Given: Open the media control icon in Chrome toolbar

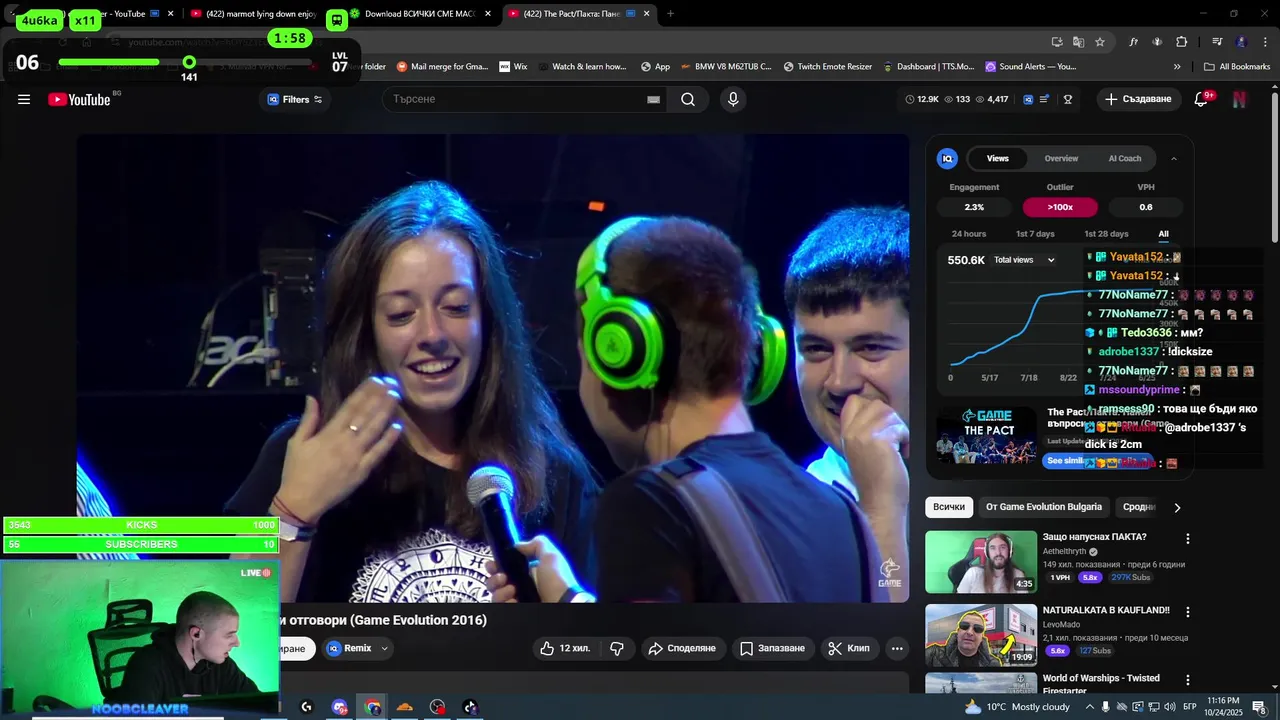Looking at the screenshot, I should [x=1217, y=42].
